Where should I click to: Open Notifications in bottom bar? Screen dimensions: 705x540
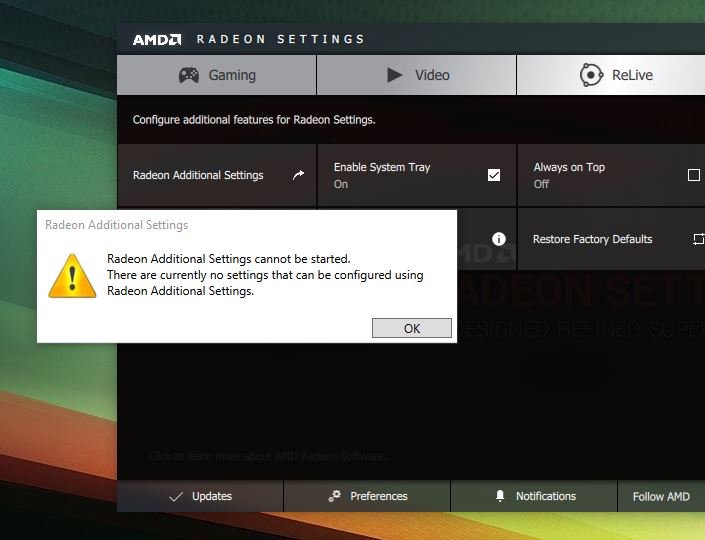534,496
